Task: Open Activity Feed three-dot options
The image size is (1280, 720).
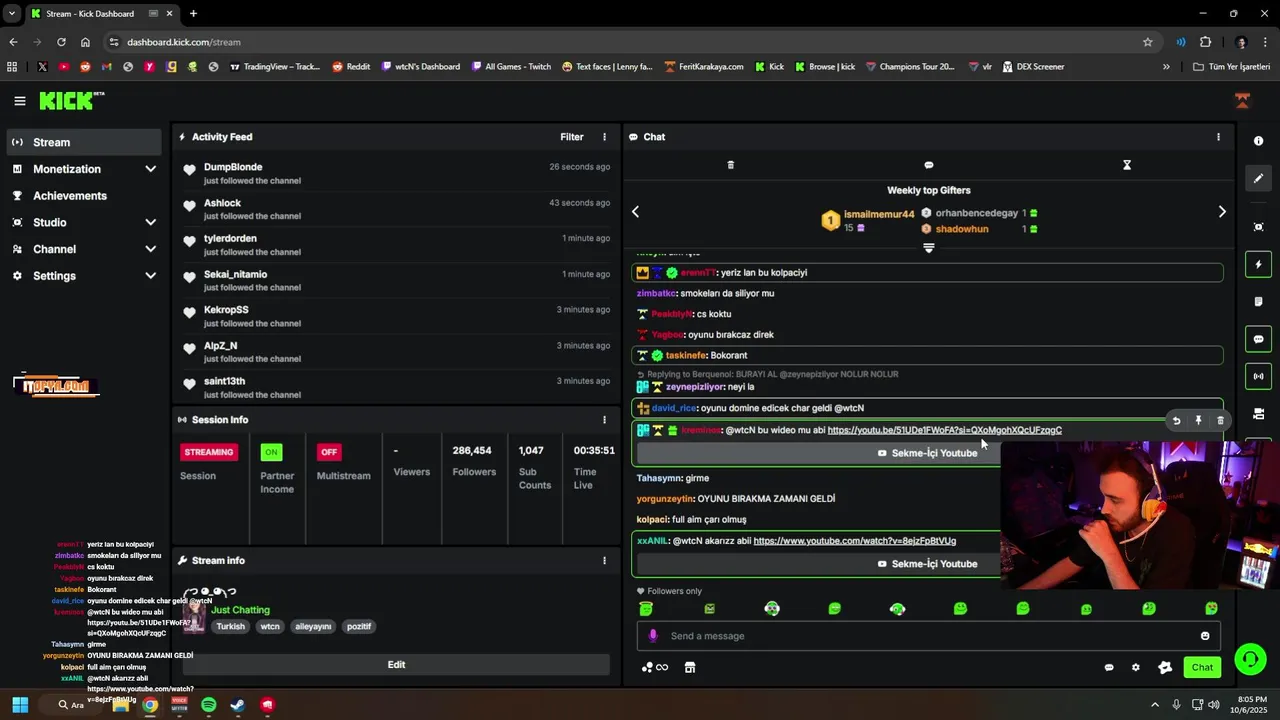Action: (x=603, y=137)
